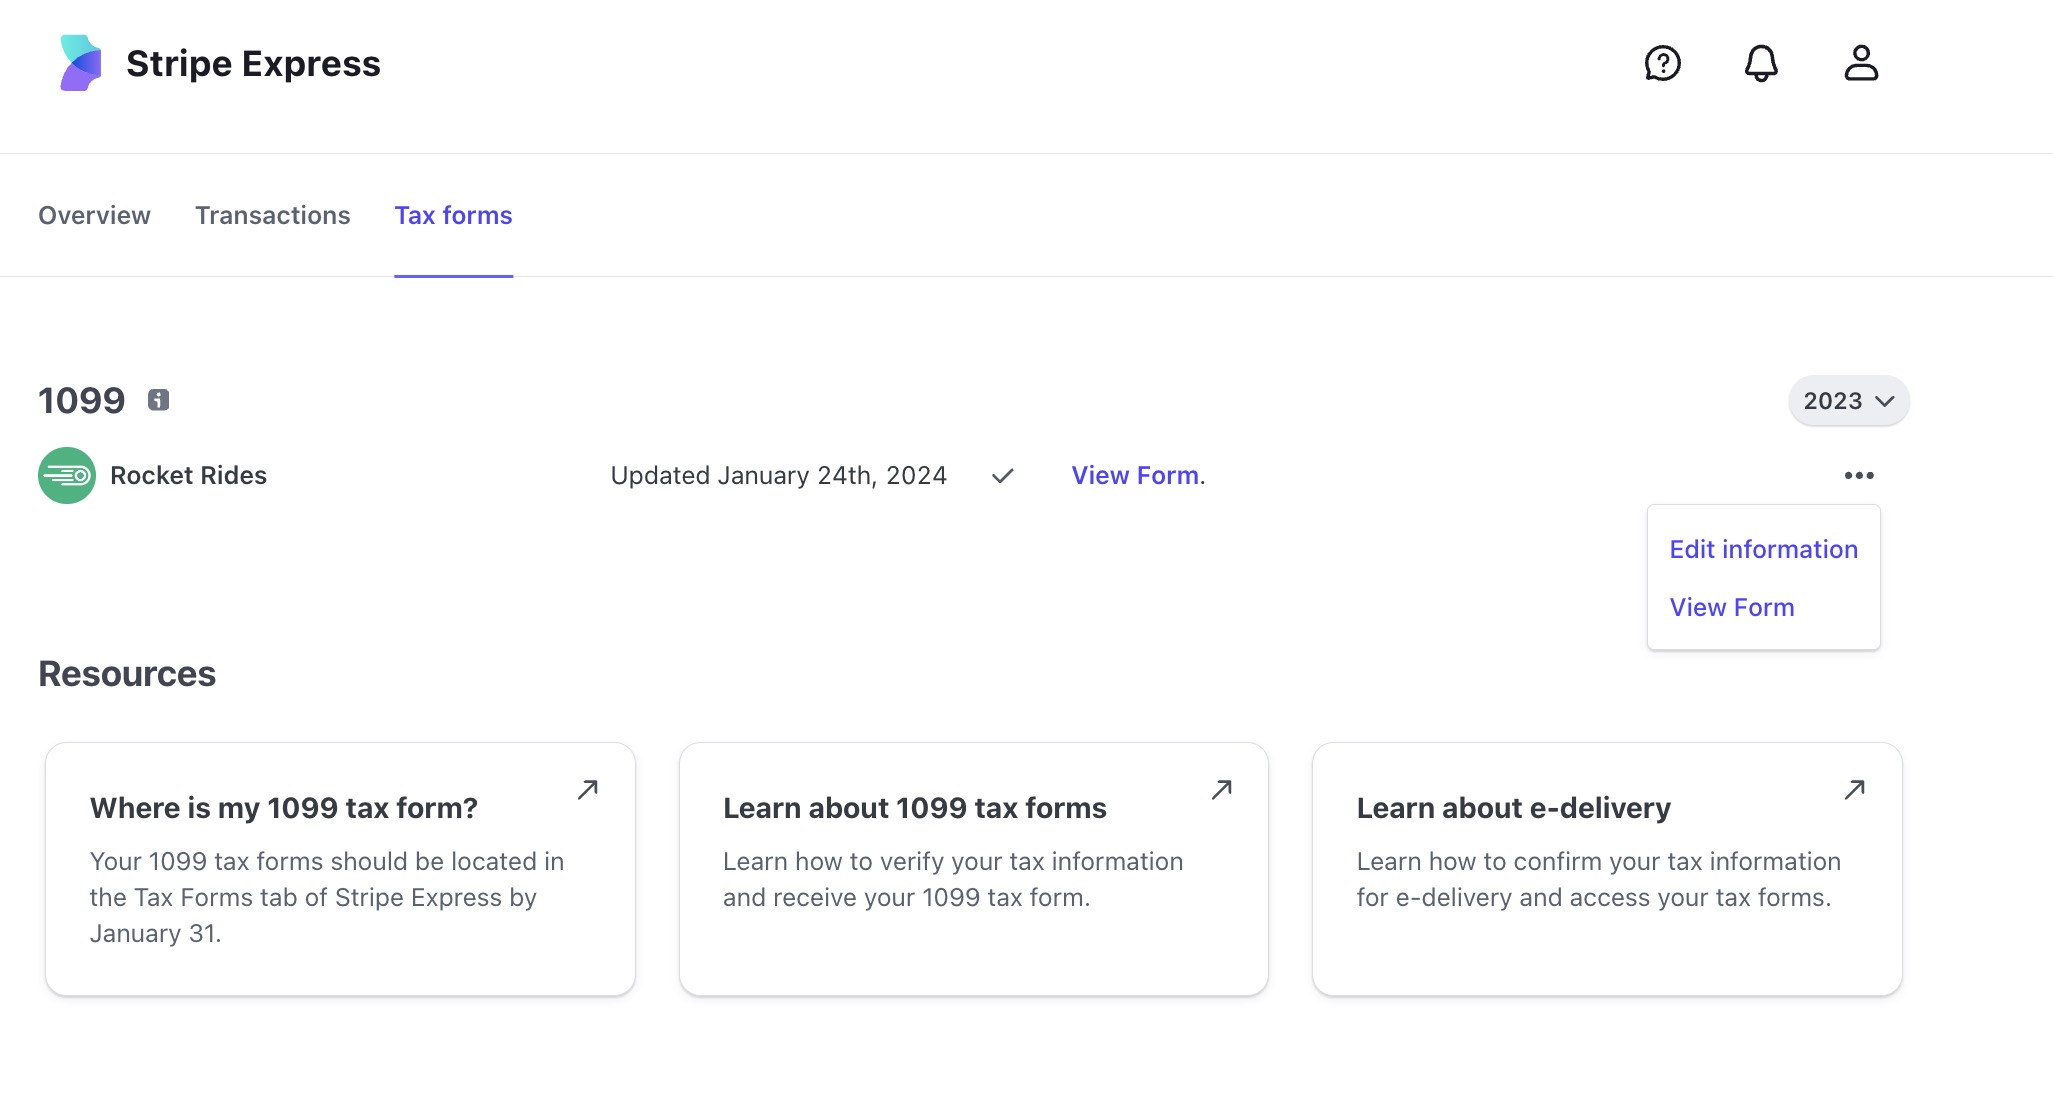Open the three-dot more options icon
This screenshot has width=2053, height=1100.
point(1860,475)
